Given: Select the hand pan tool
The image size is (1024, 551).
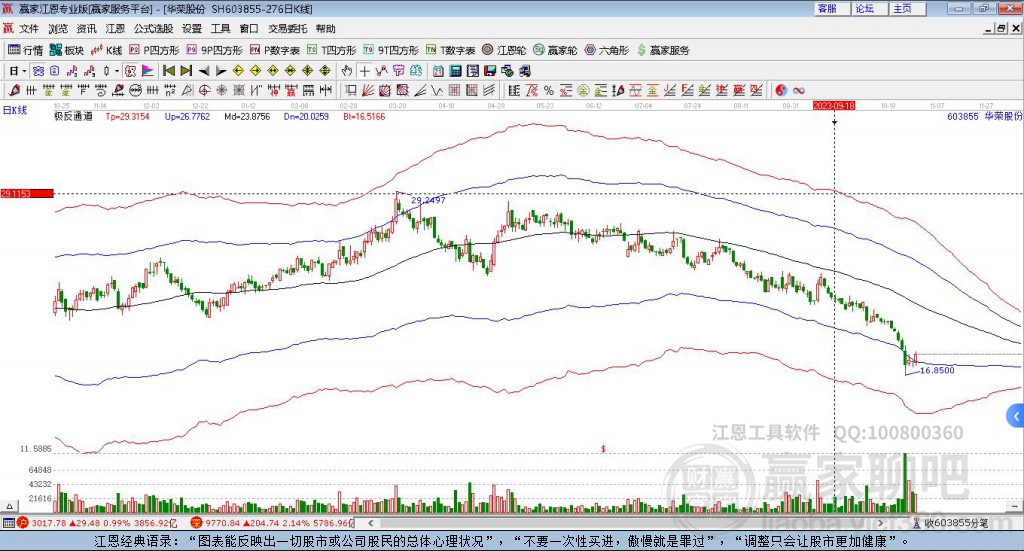Looking at the screenshot, I should (x=346, y=71).
